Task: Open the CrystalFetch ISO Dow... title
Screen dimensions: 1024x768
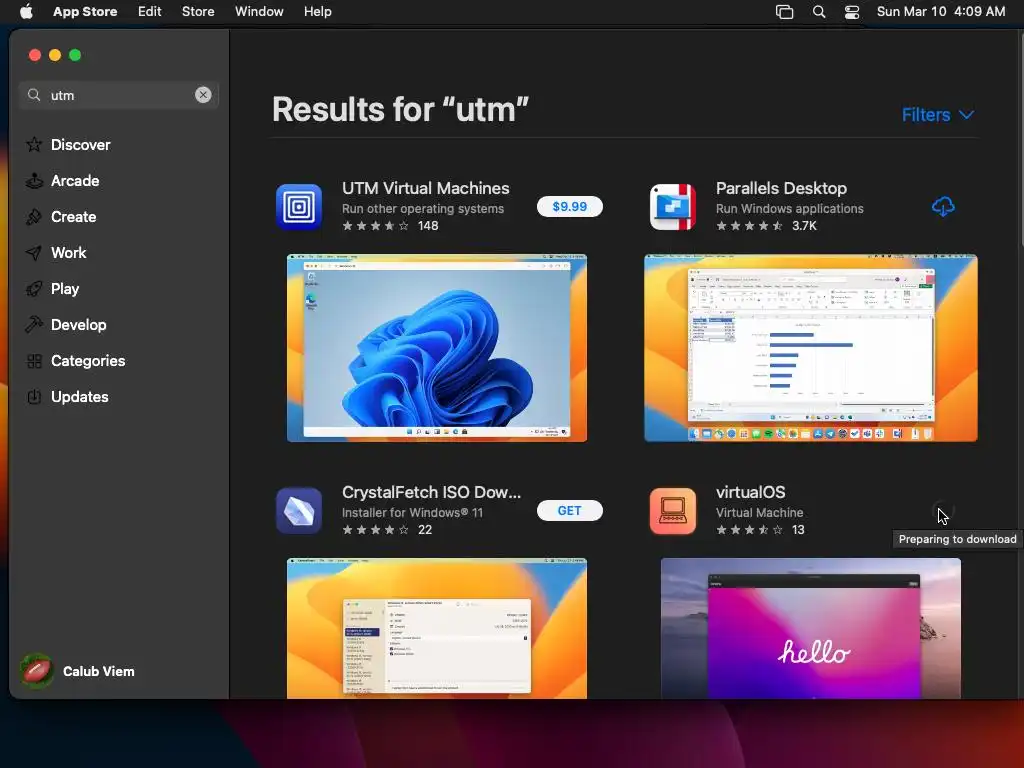Action: 431,492
